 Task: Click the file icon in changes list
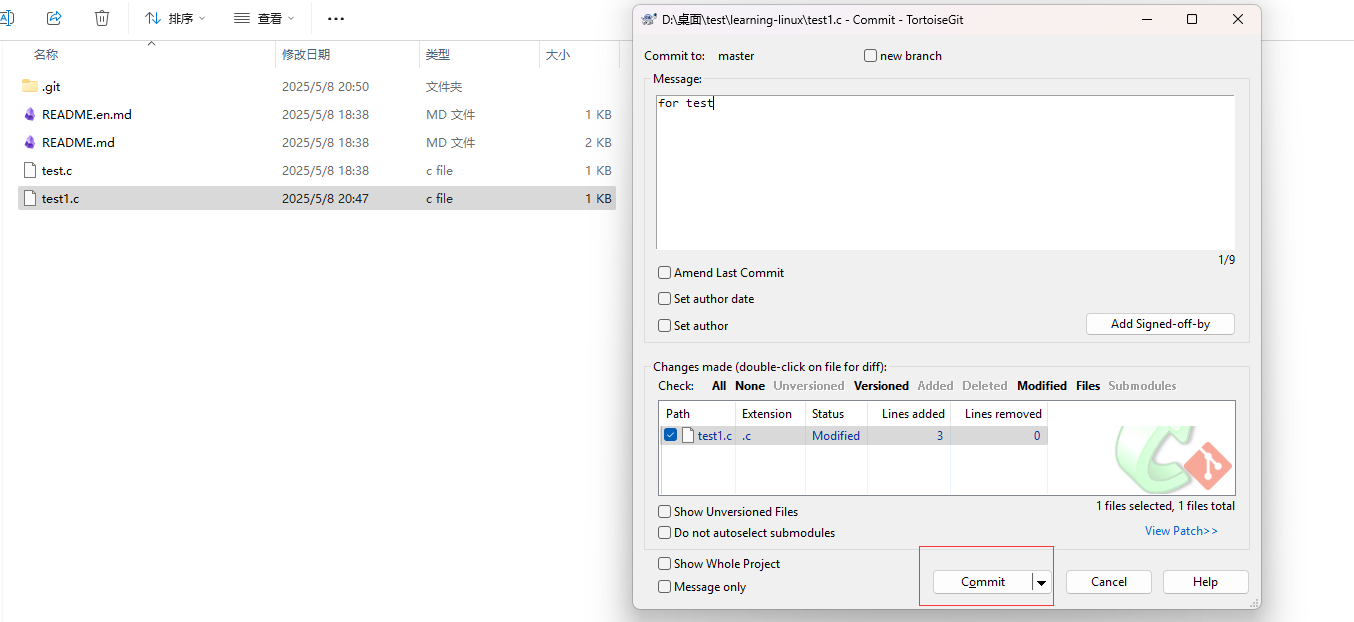tap(688, 435)
